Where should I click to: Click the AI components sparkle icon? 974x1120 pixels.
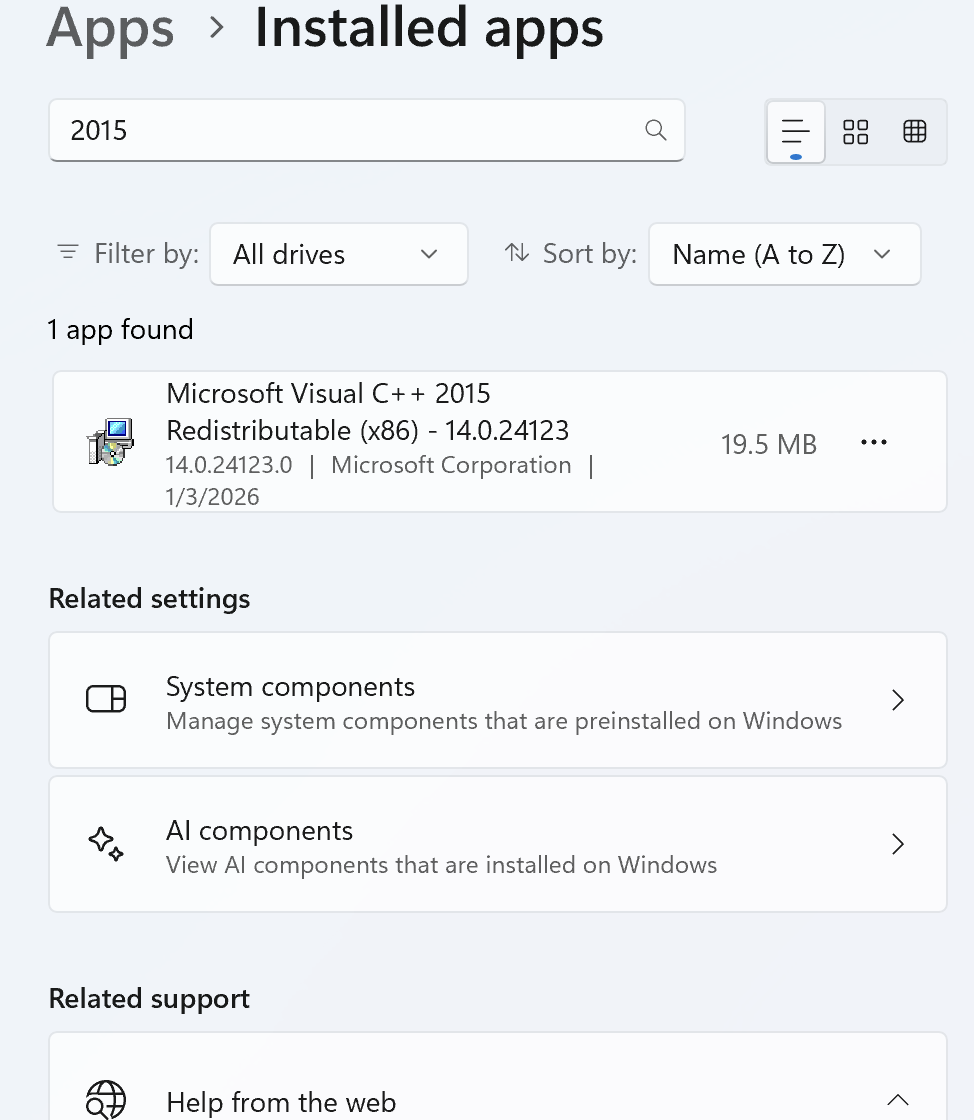106,844
